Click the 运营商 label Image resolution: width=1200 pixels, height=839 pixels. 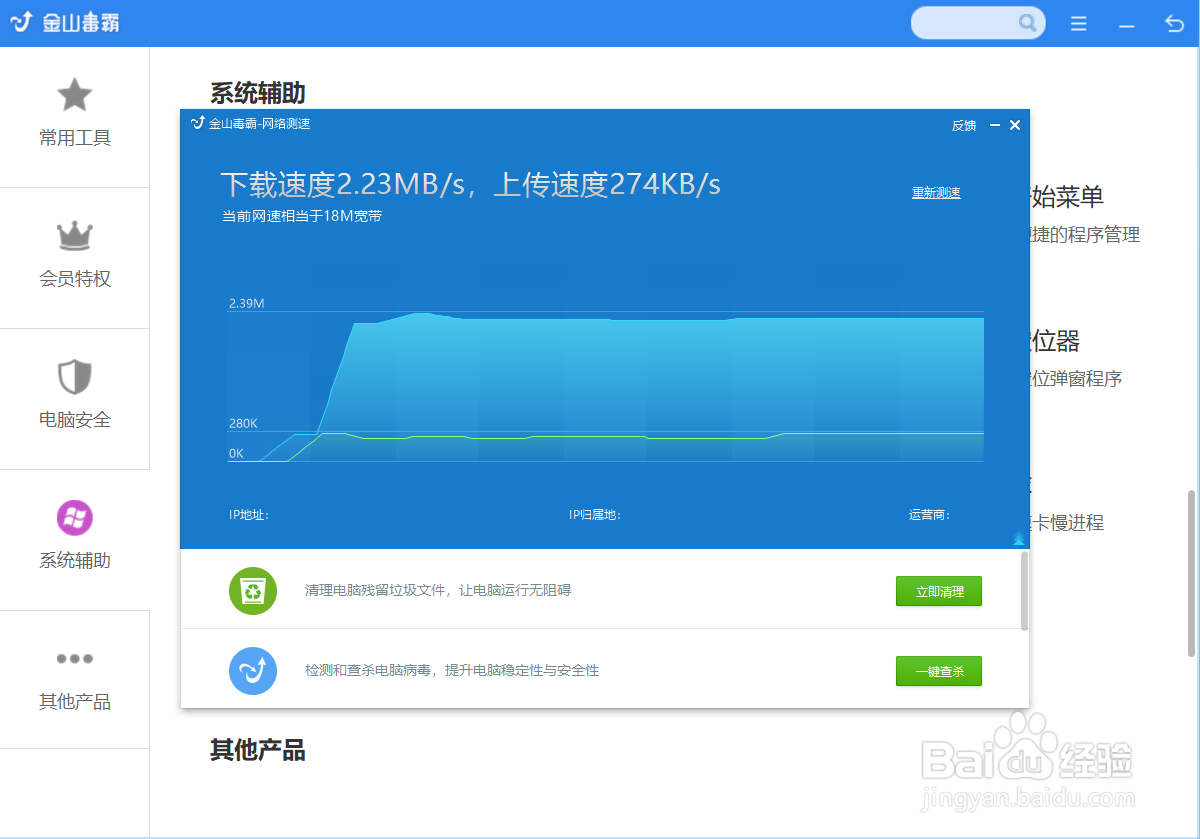click(929, 515)
